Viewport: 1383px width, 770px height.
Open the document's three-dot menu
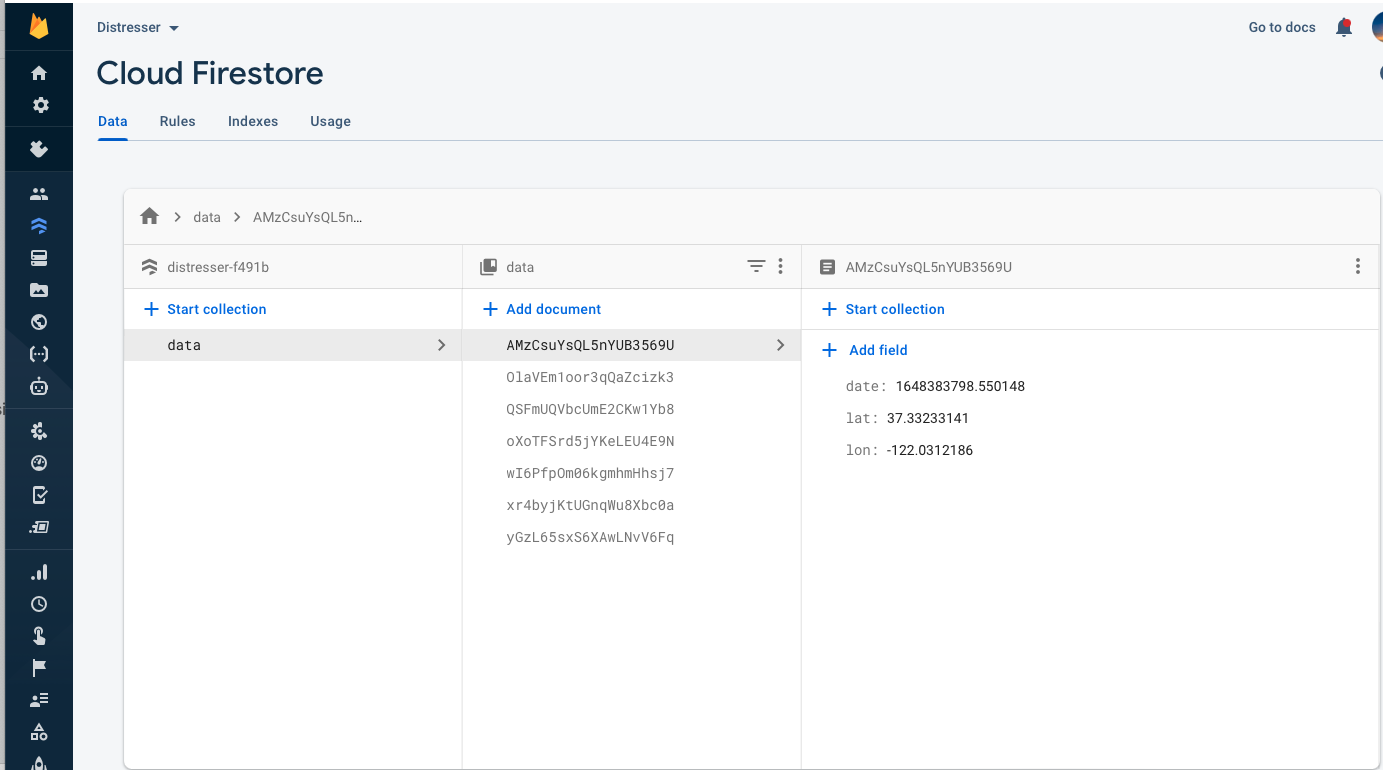1357,266
